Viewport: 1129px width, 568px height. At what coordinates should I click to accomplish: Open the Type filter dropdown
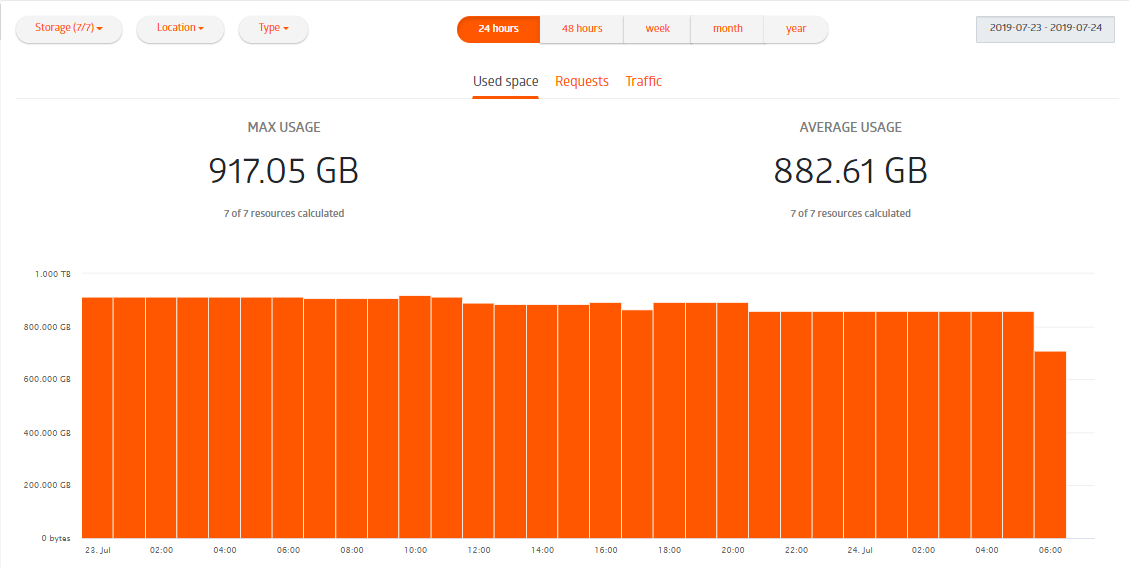pos(273,28)
